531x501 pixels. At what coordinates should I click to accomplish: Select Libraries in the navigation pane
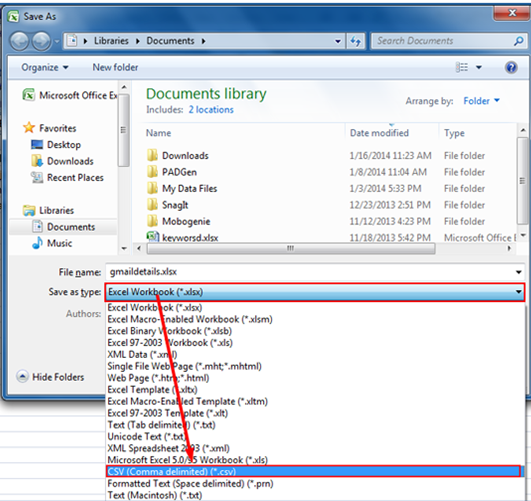48,210
